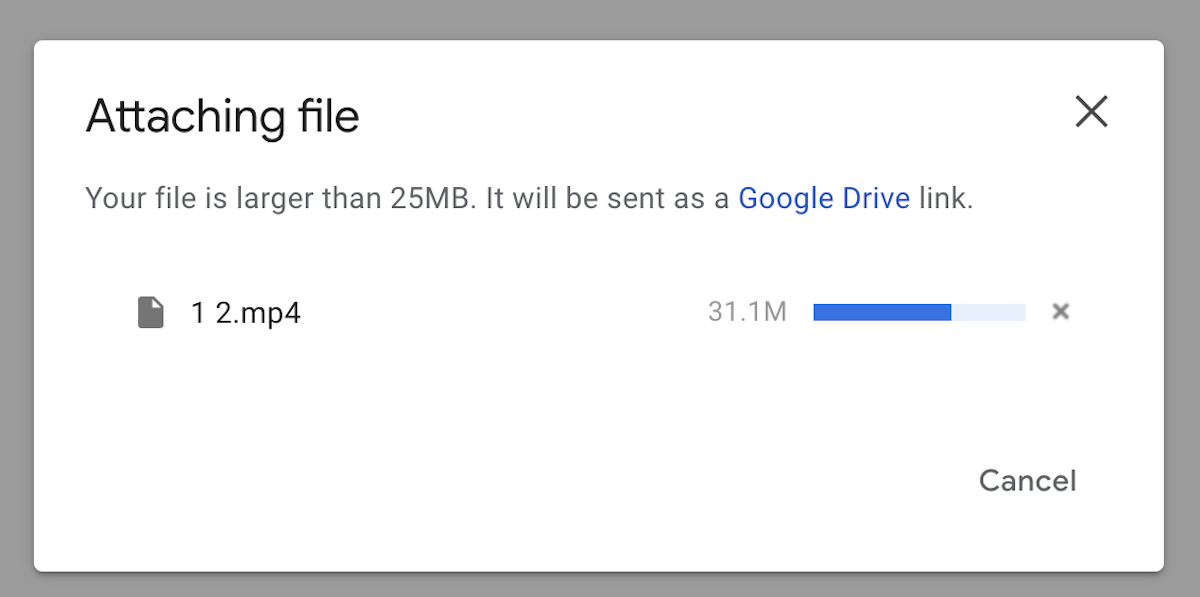
Task: Close the Attaching file dialog
Action: 1091,112
